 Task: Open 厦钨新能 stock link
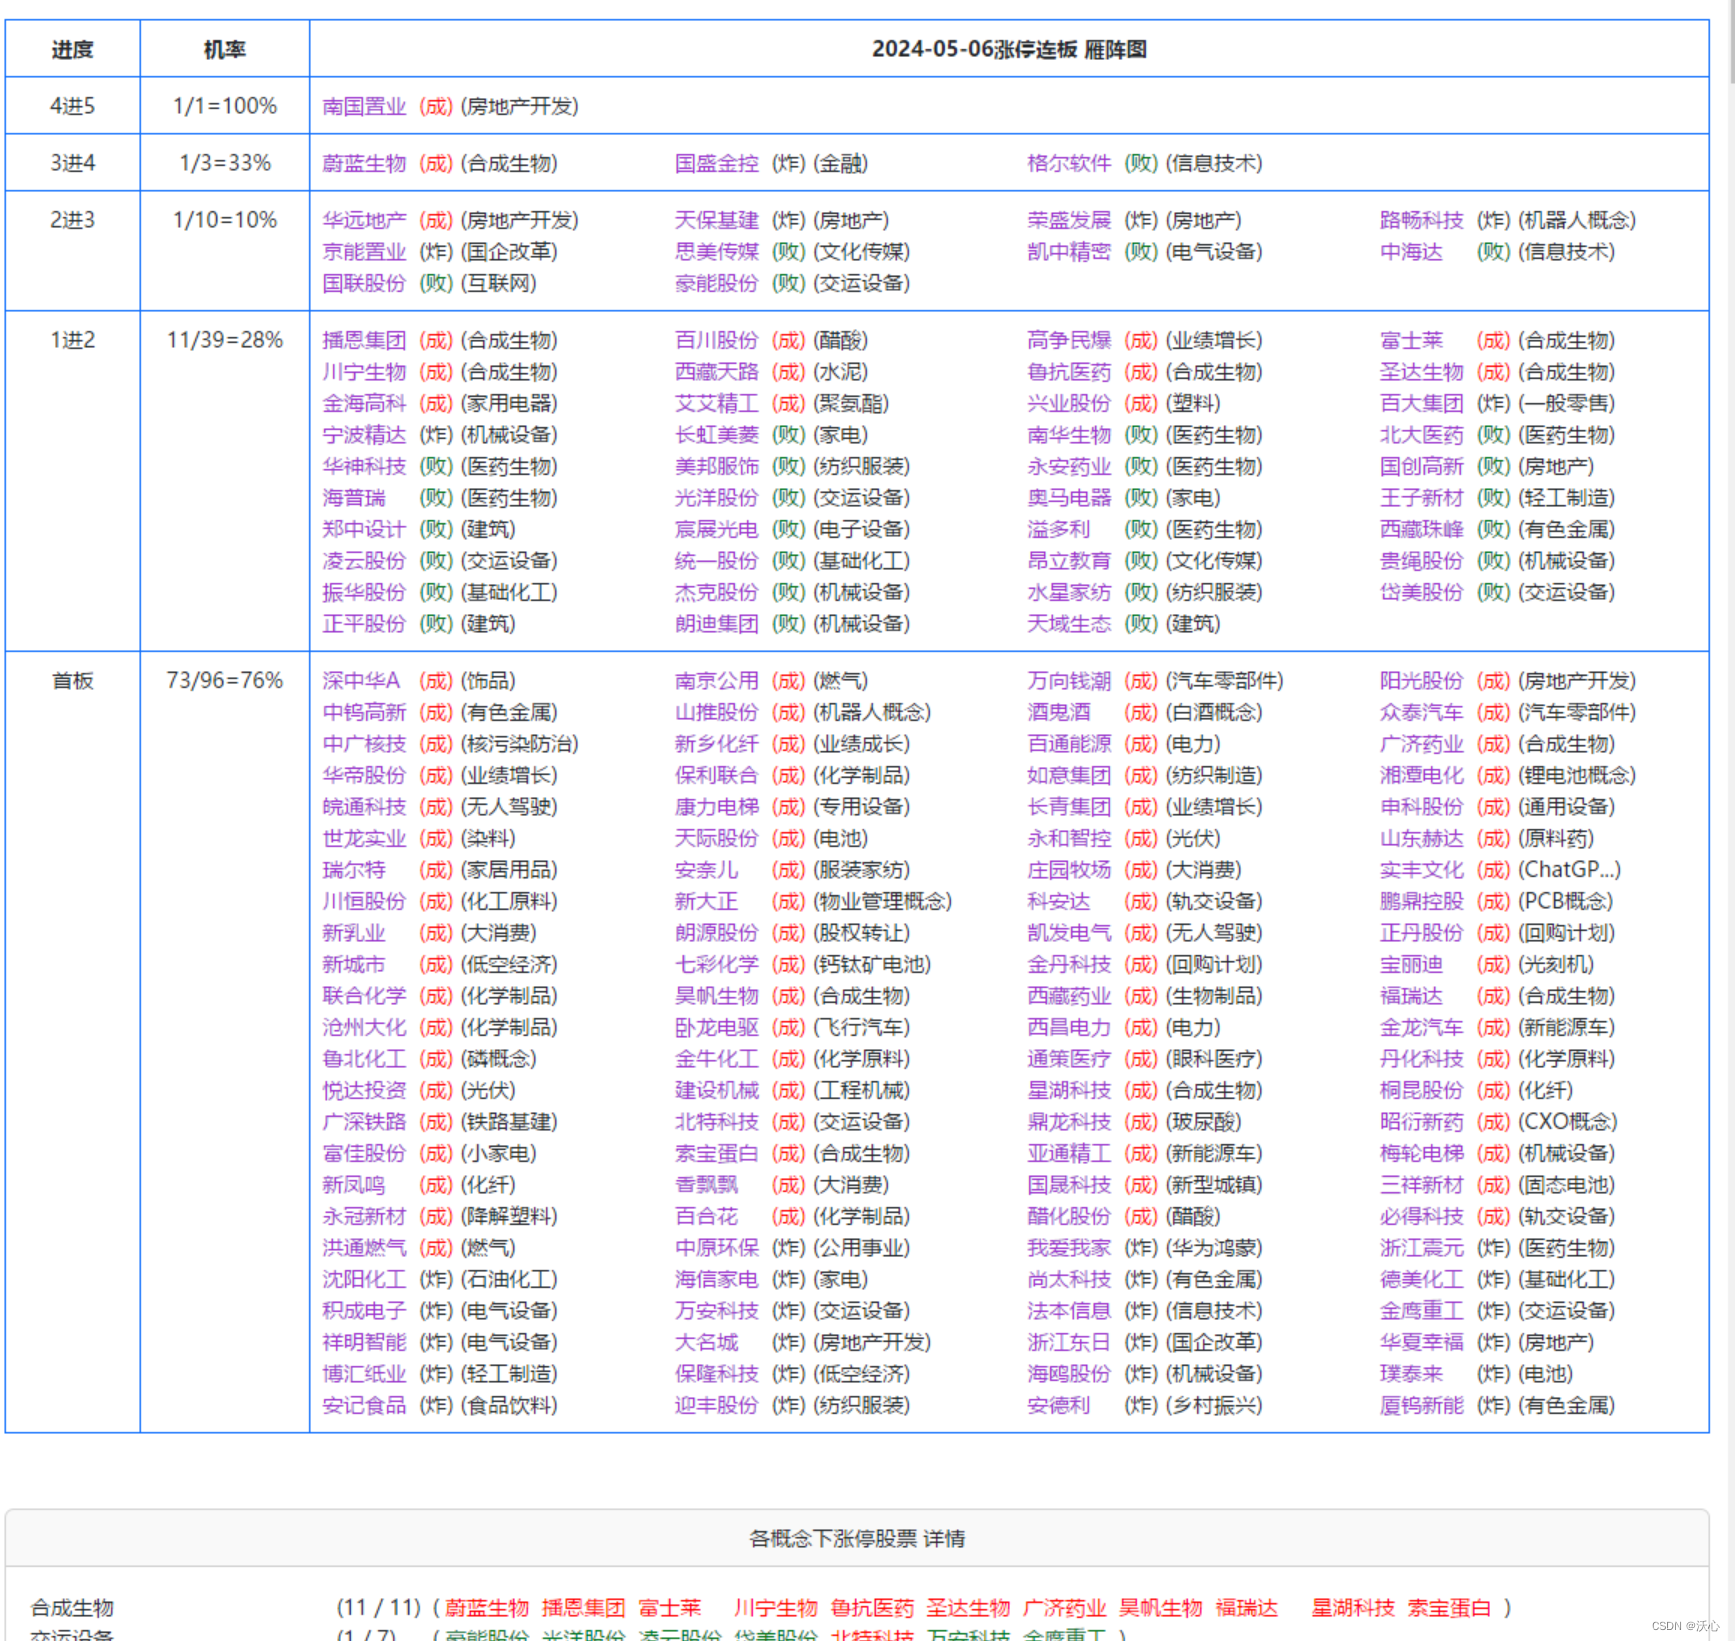[1421, 1405]
